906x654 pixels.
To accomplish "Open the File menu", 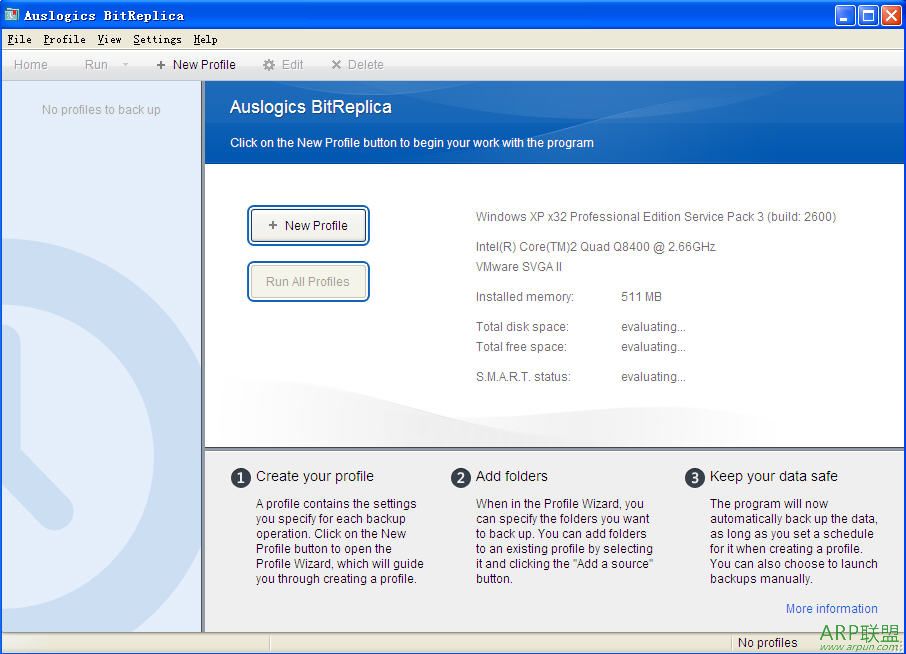I will (x=19, y=40).
